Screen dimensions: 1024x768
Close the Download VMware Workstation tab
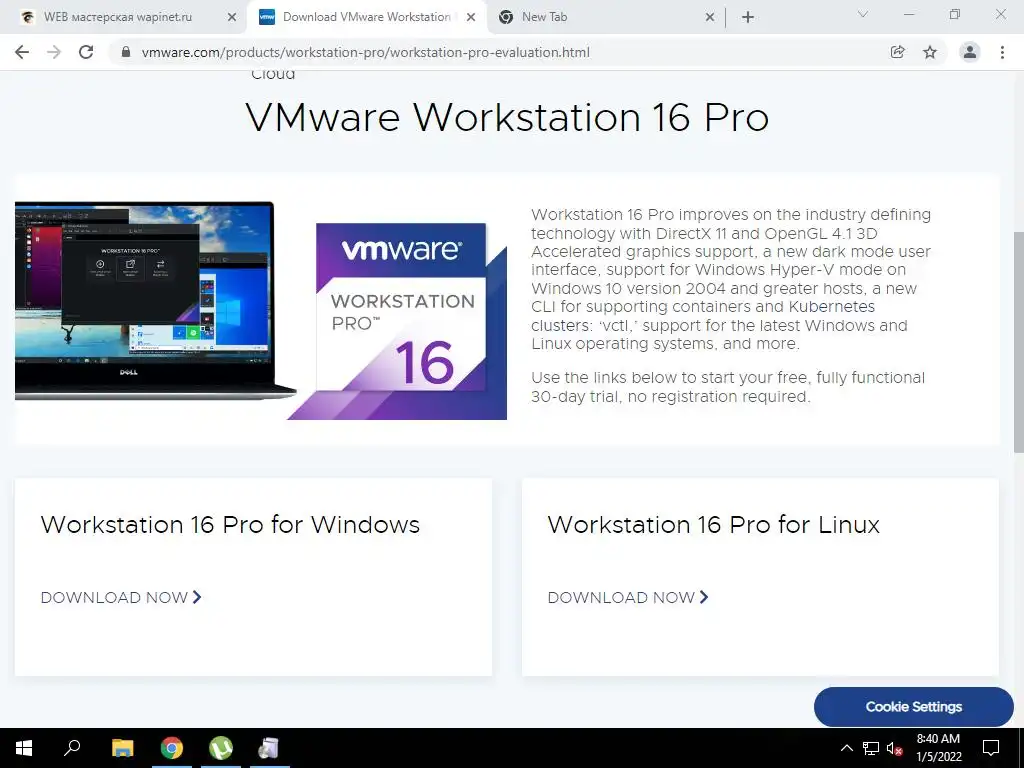click(471, 18)
